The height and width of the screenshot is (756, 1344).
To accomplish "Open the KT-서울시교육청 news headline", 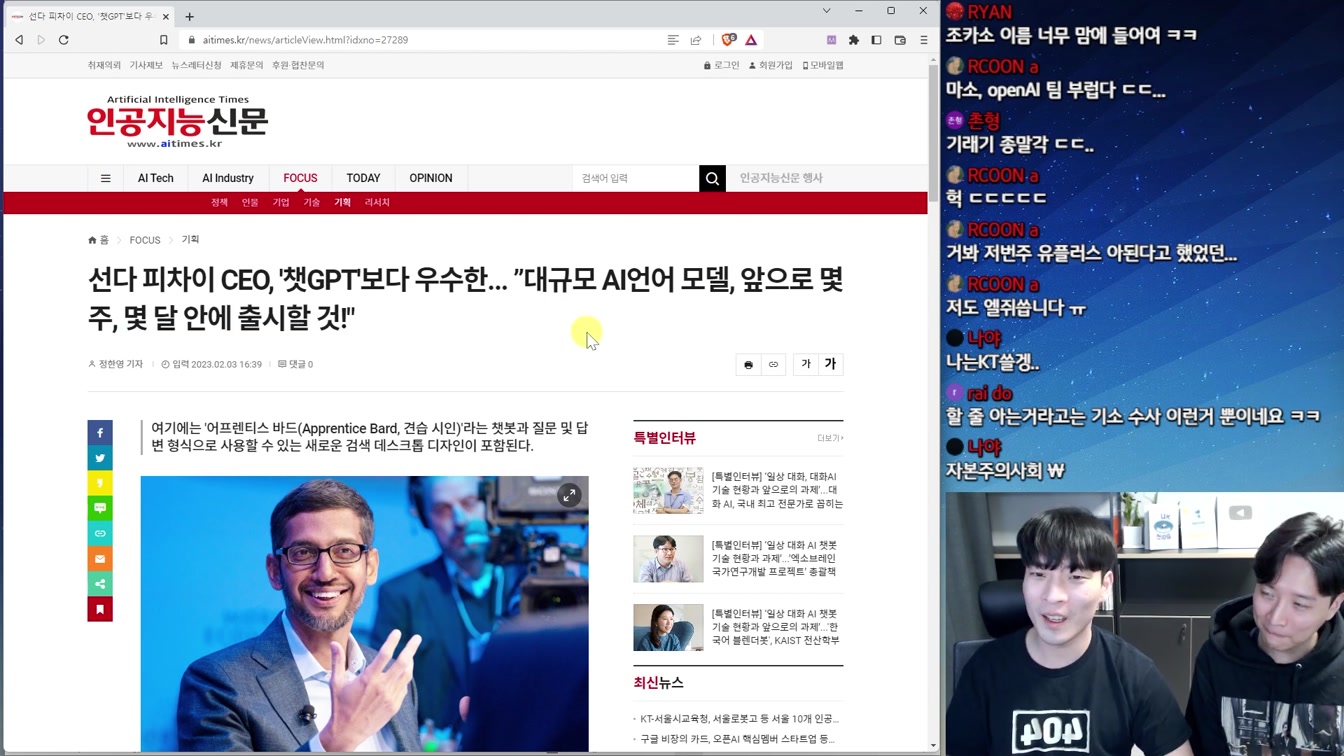I will pyautogui.click(x=739, y=719).
